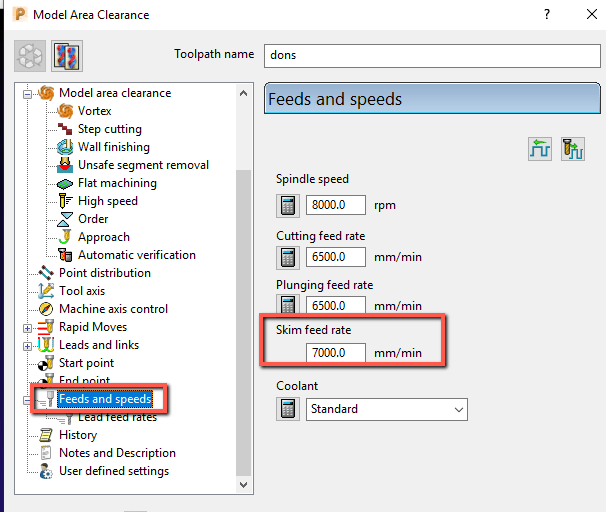Click the reset feeds and speeds icon

click(540, 149)
